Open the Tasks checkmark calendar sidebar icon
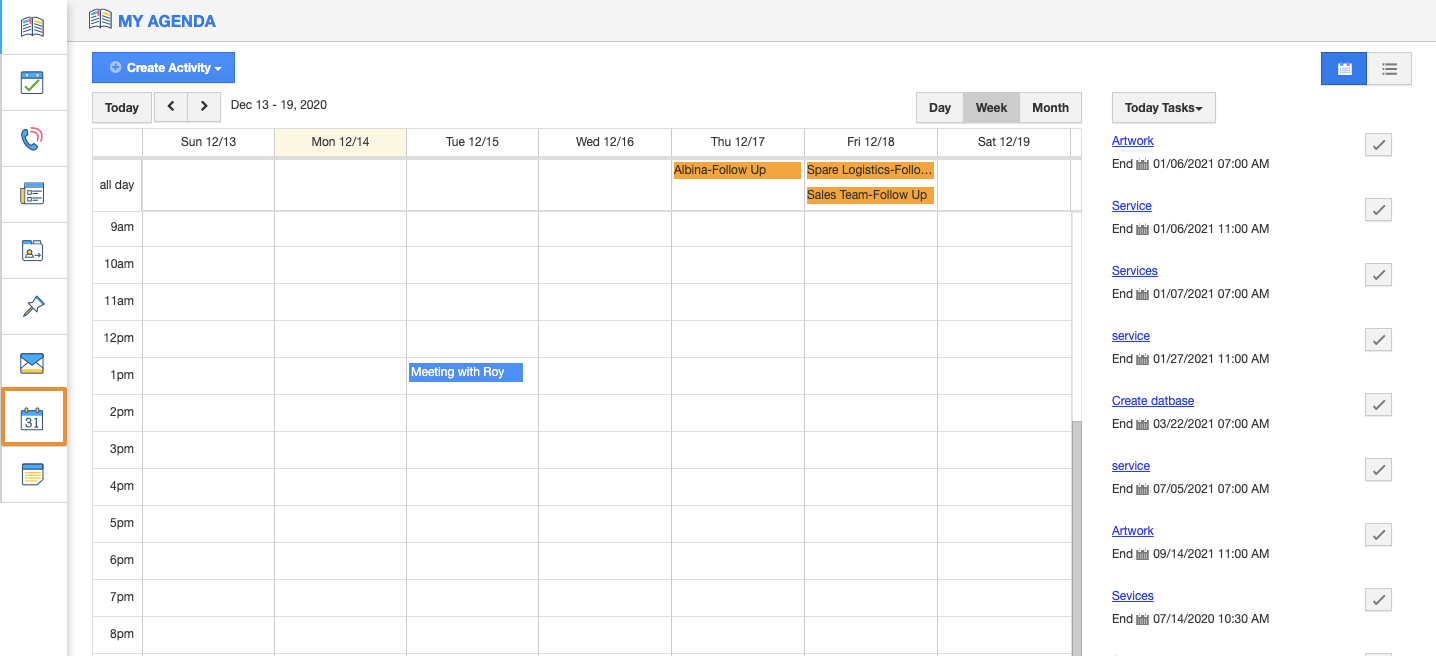1436x656 pixels. [x=33, y=82]
